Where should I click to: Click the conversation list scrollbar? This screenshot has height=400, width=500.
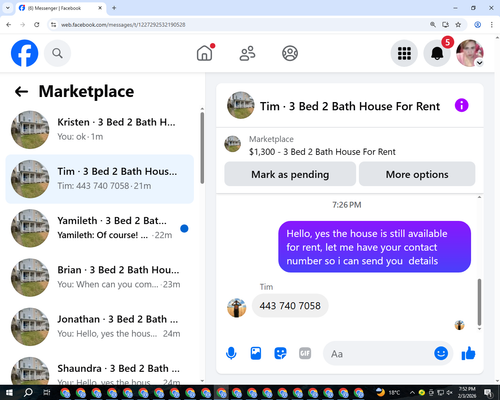click(x=202, y=148)
